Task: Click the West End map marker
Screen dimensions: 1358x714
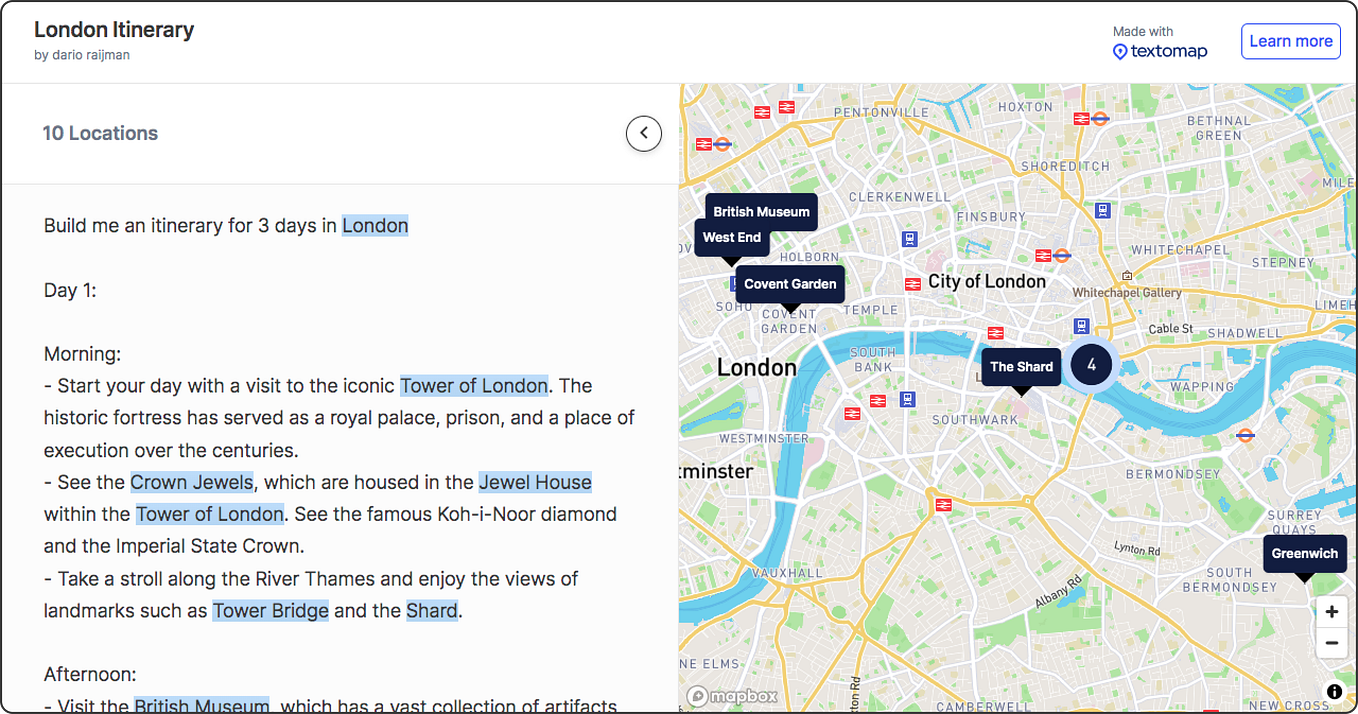Action: click(731, 237)
